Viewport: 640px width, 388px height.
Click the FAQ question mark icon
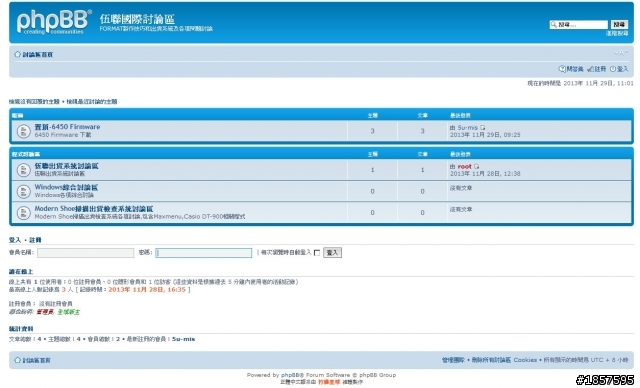click(562, 69)
